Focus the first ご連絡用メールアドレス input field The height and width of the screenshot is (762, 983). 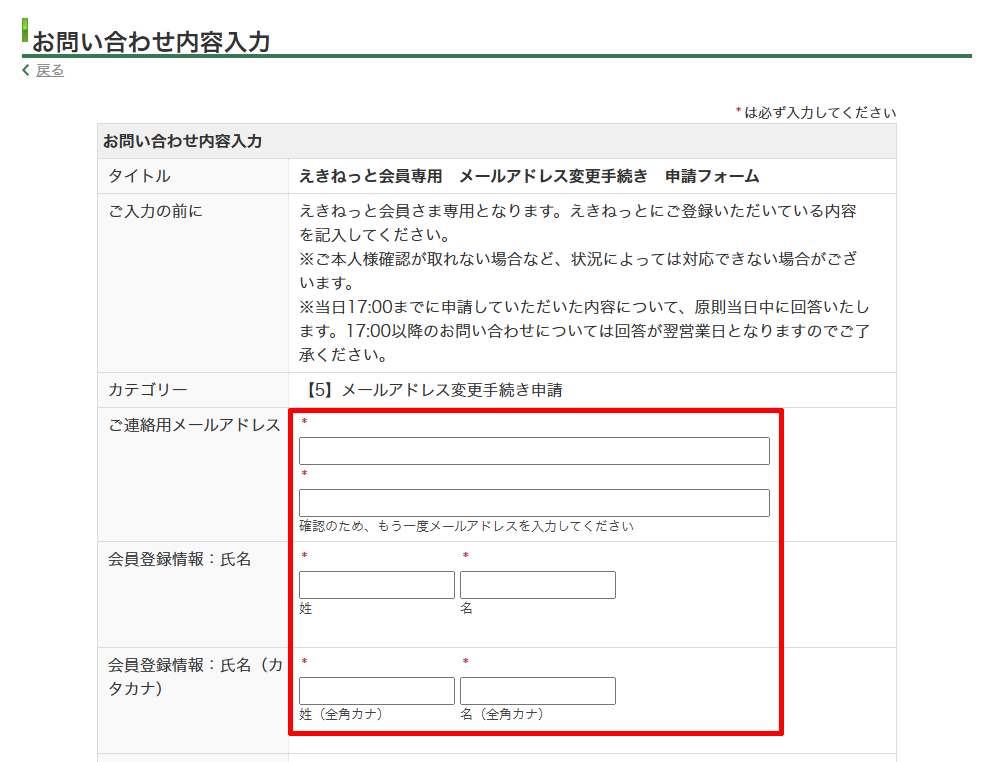(x=534, y=451)
